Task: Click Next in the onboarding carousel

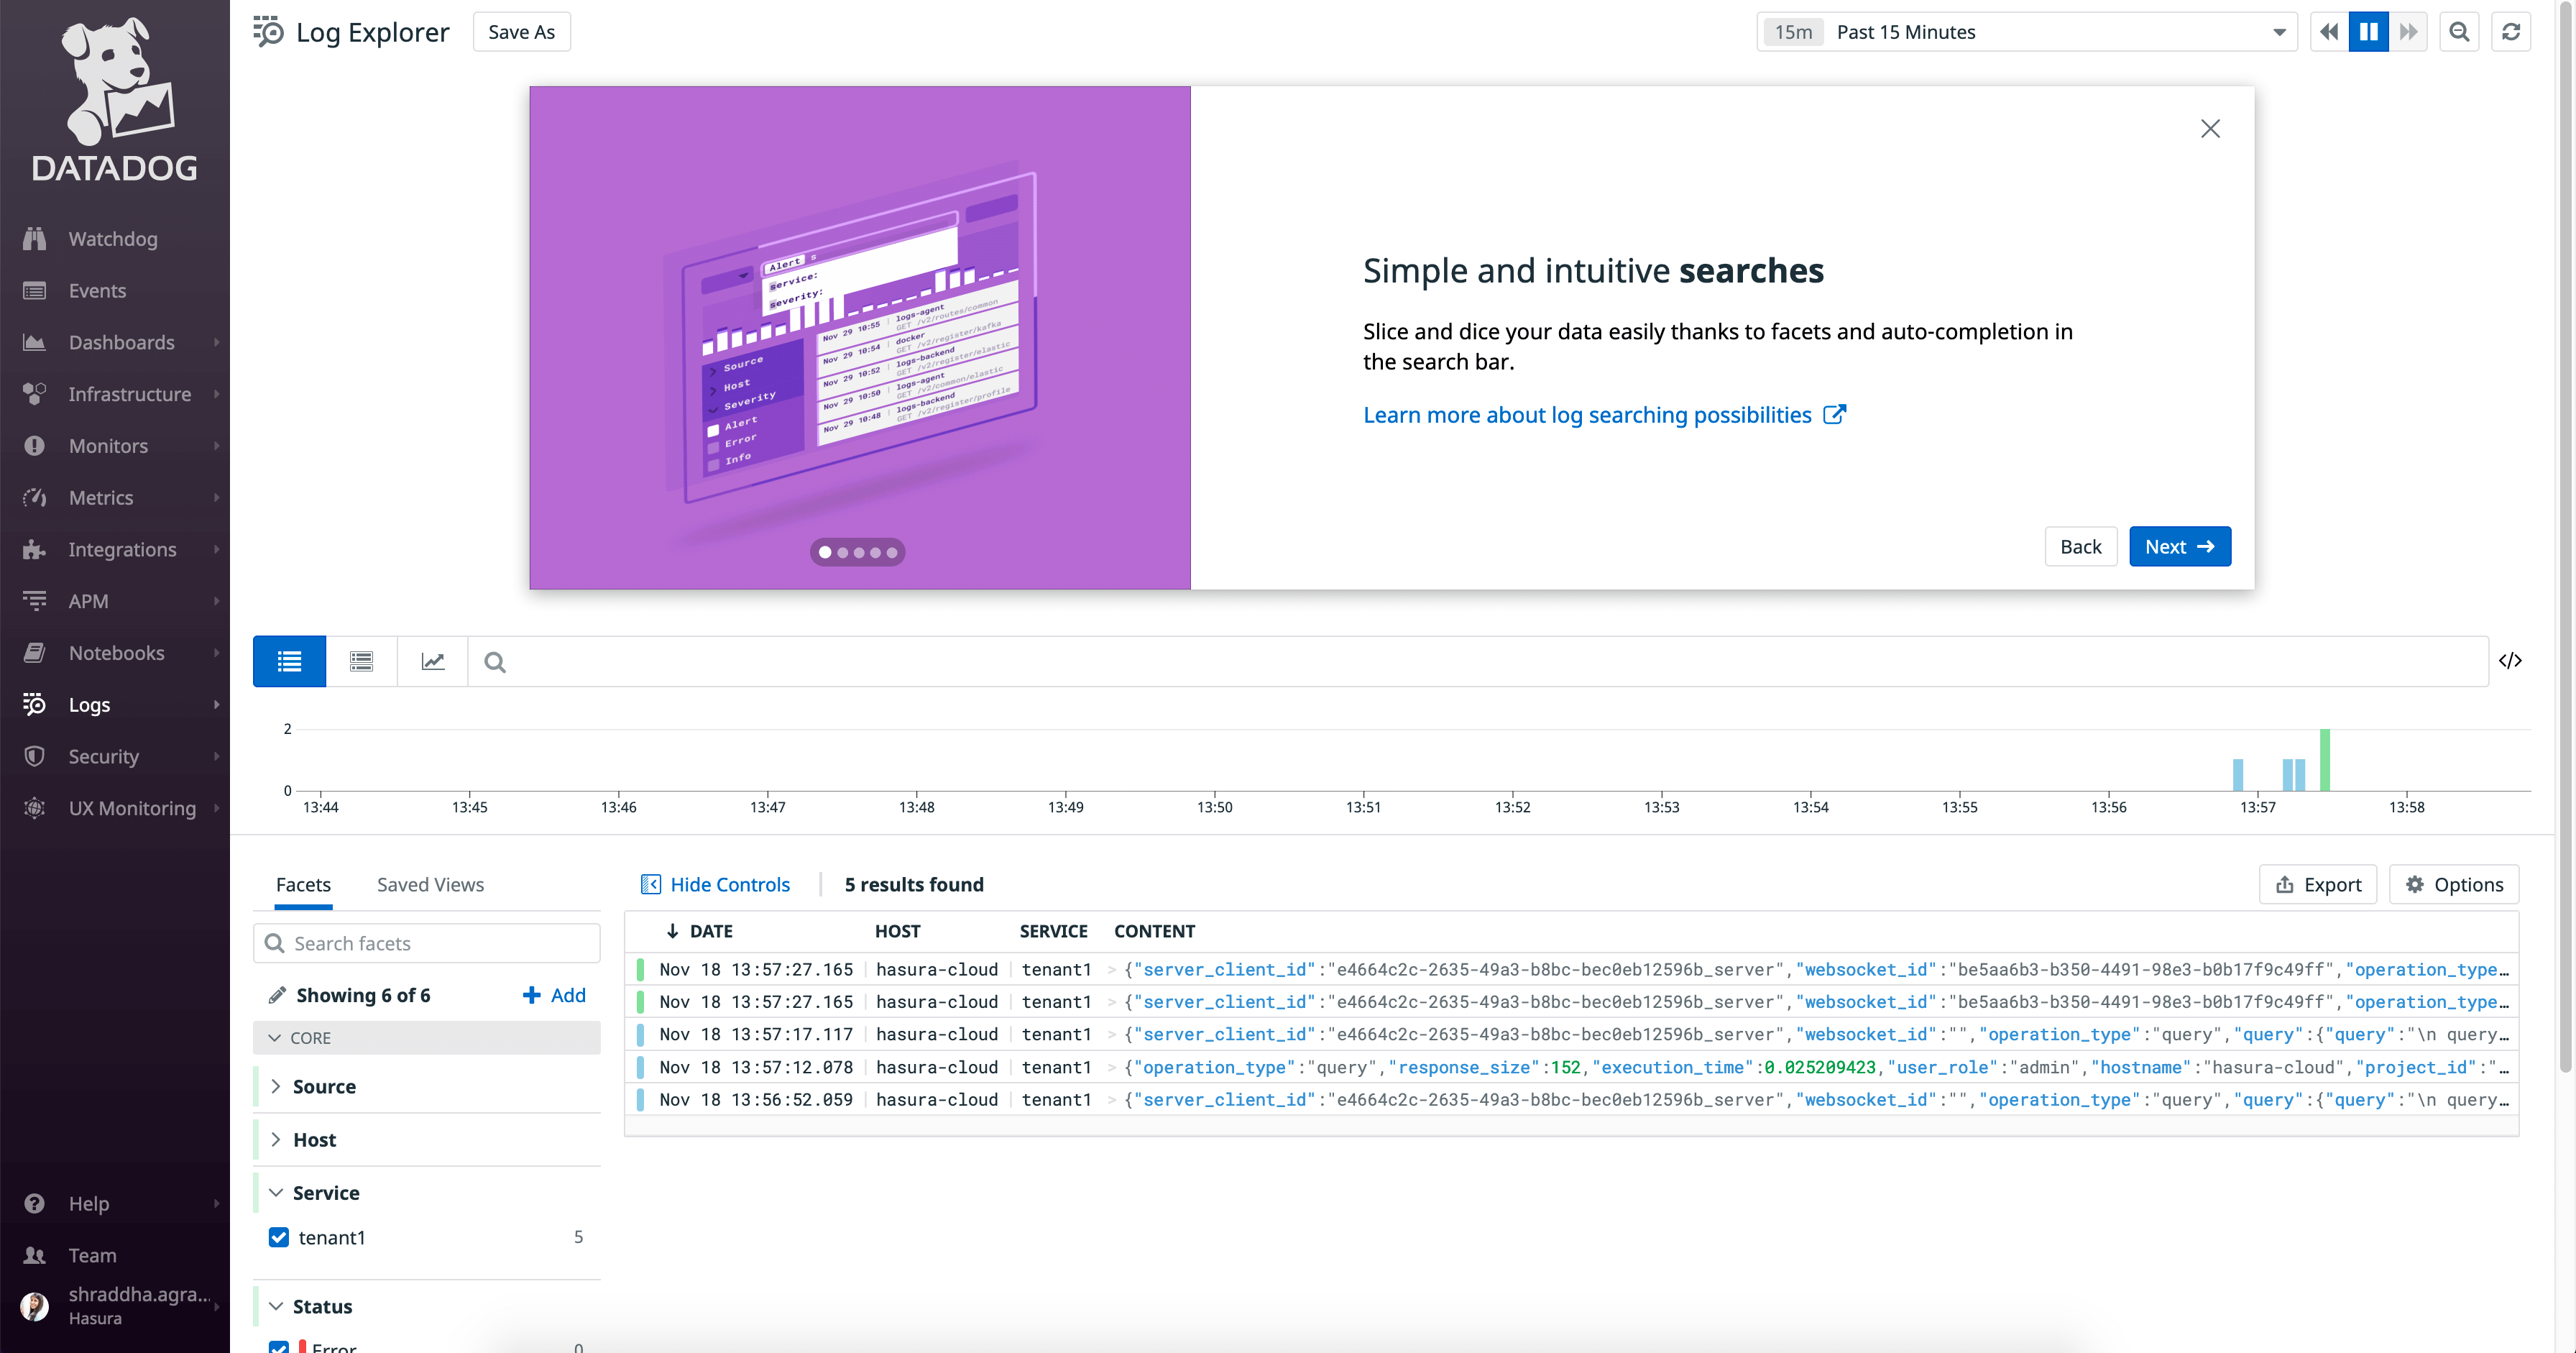Action: 2180,546
